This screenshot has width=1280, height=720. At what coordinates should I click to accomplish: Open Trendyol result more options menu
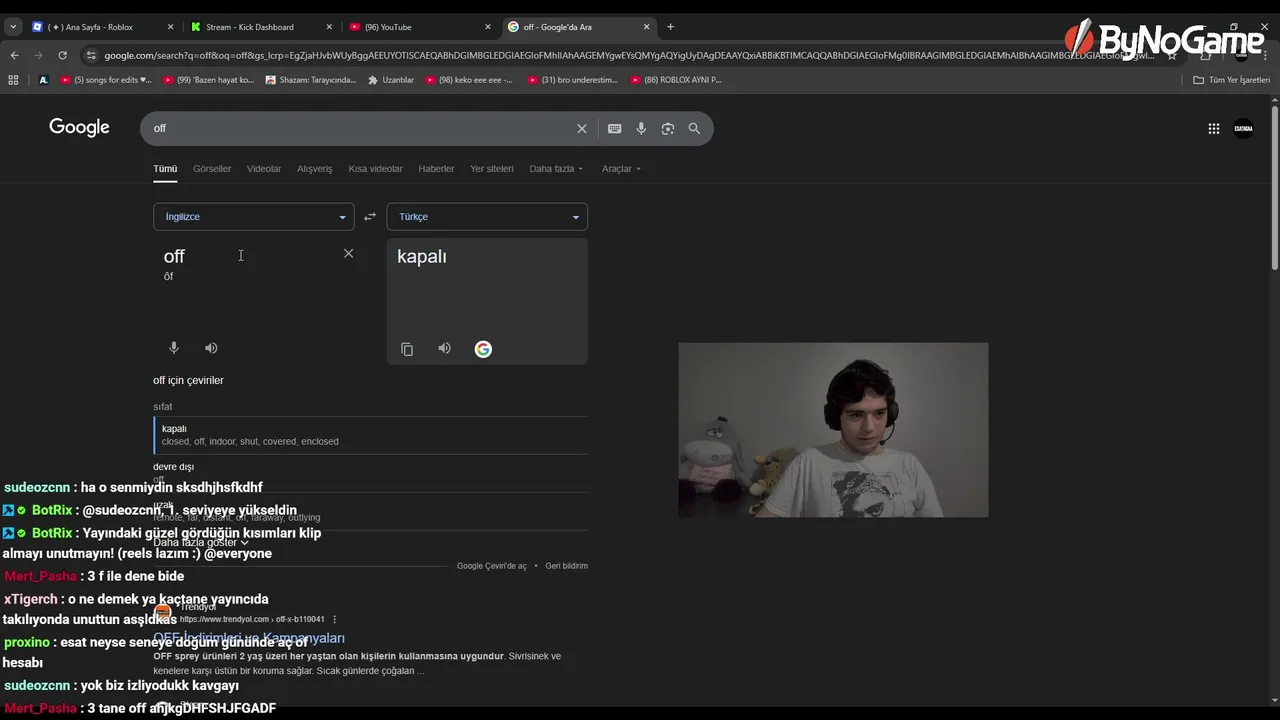click(x=334, y=619)
